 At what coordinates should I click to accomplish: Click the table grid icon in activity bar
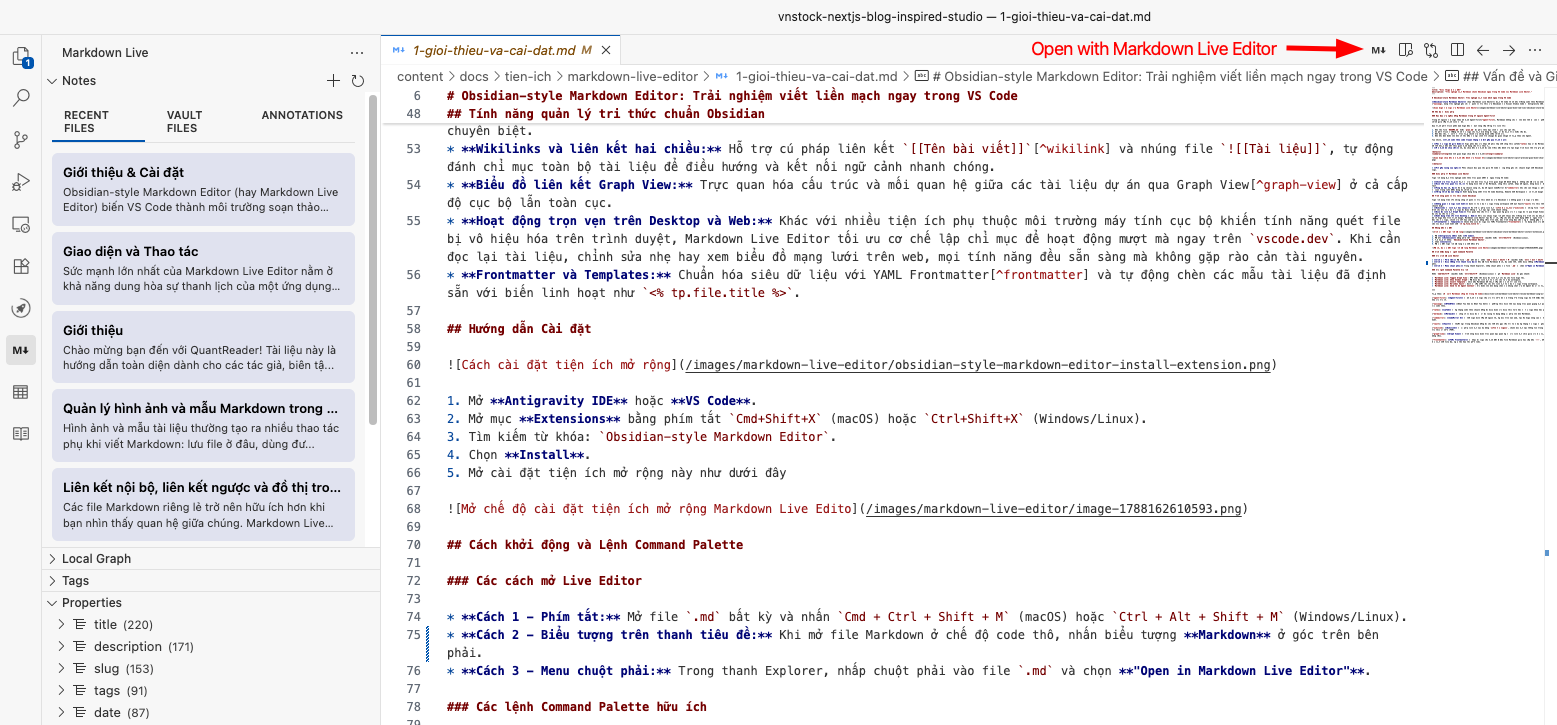[x=20, y=392]
